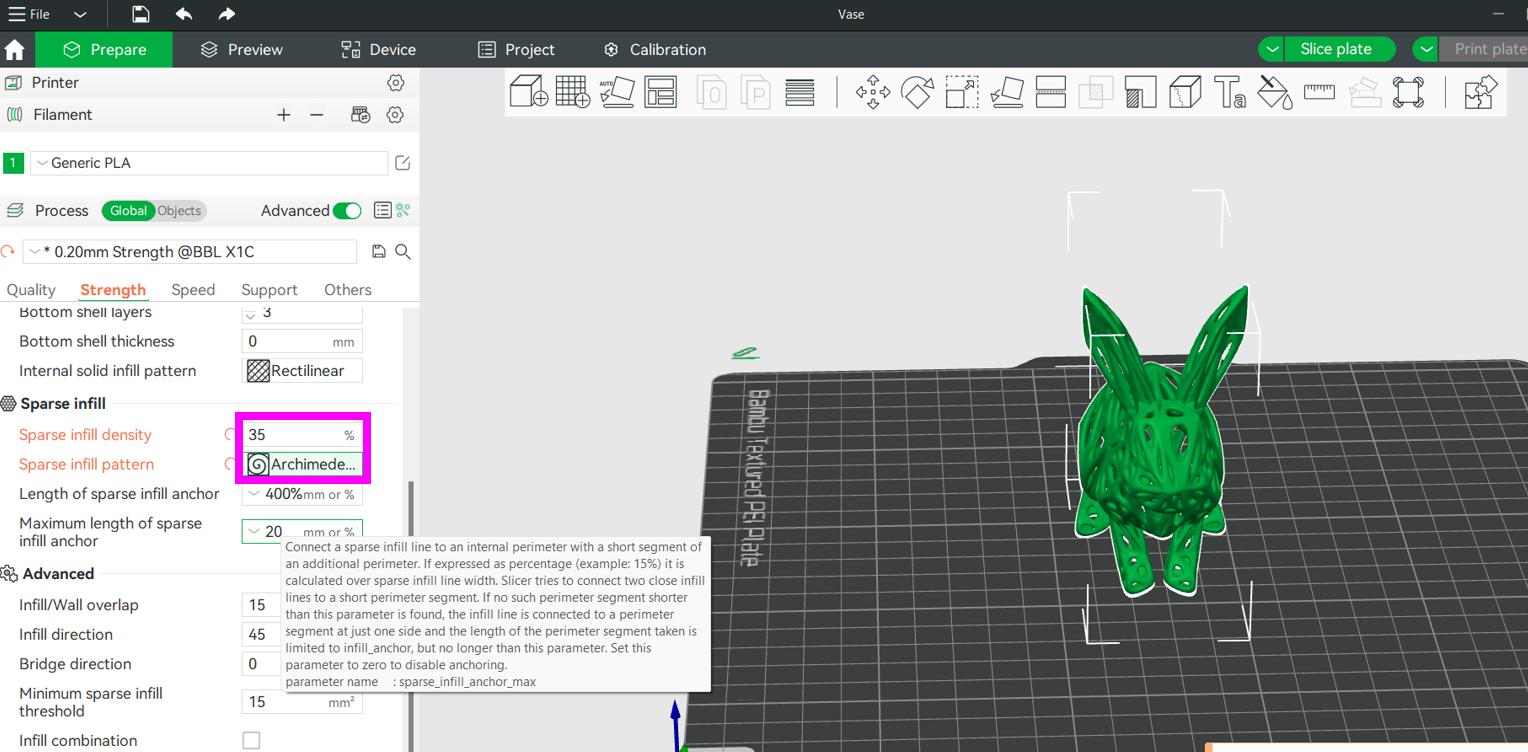Image resolution: width=1528 pixels, height=752 pixels.
Task: Switch to the Preview tab
Action: click(x=241, y=49)
